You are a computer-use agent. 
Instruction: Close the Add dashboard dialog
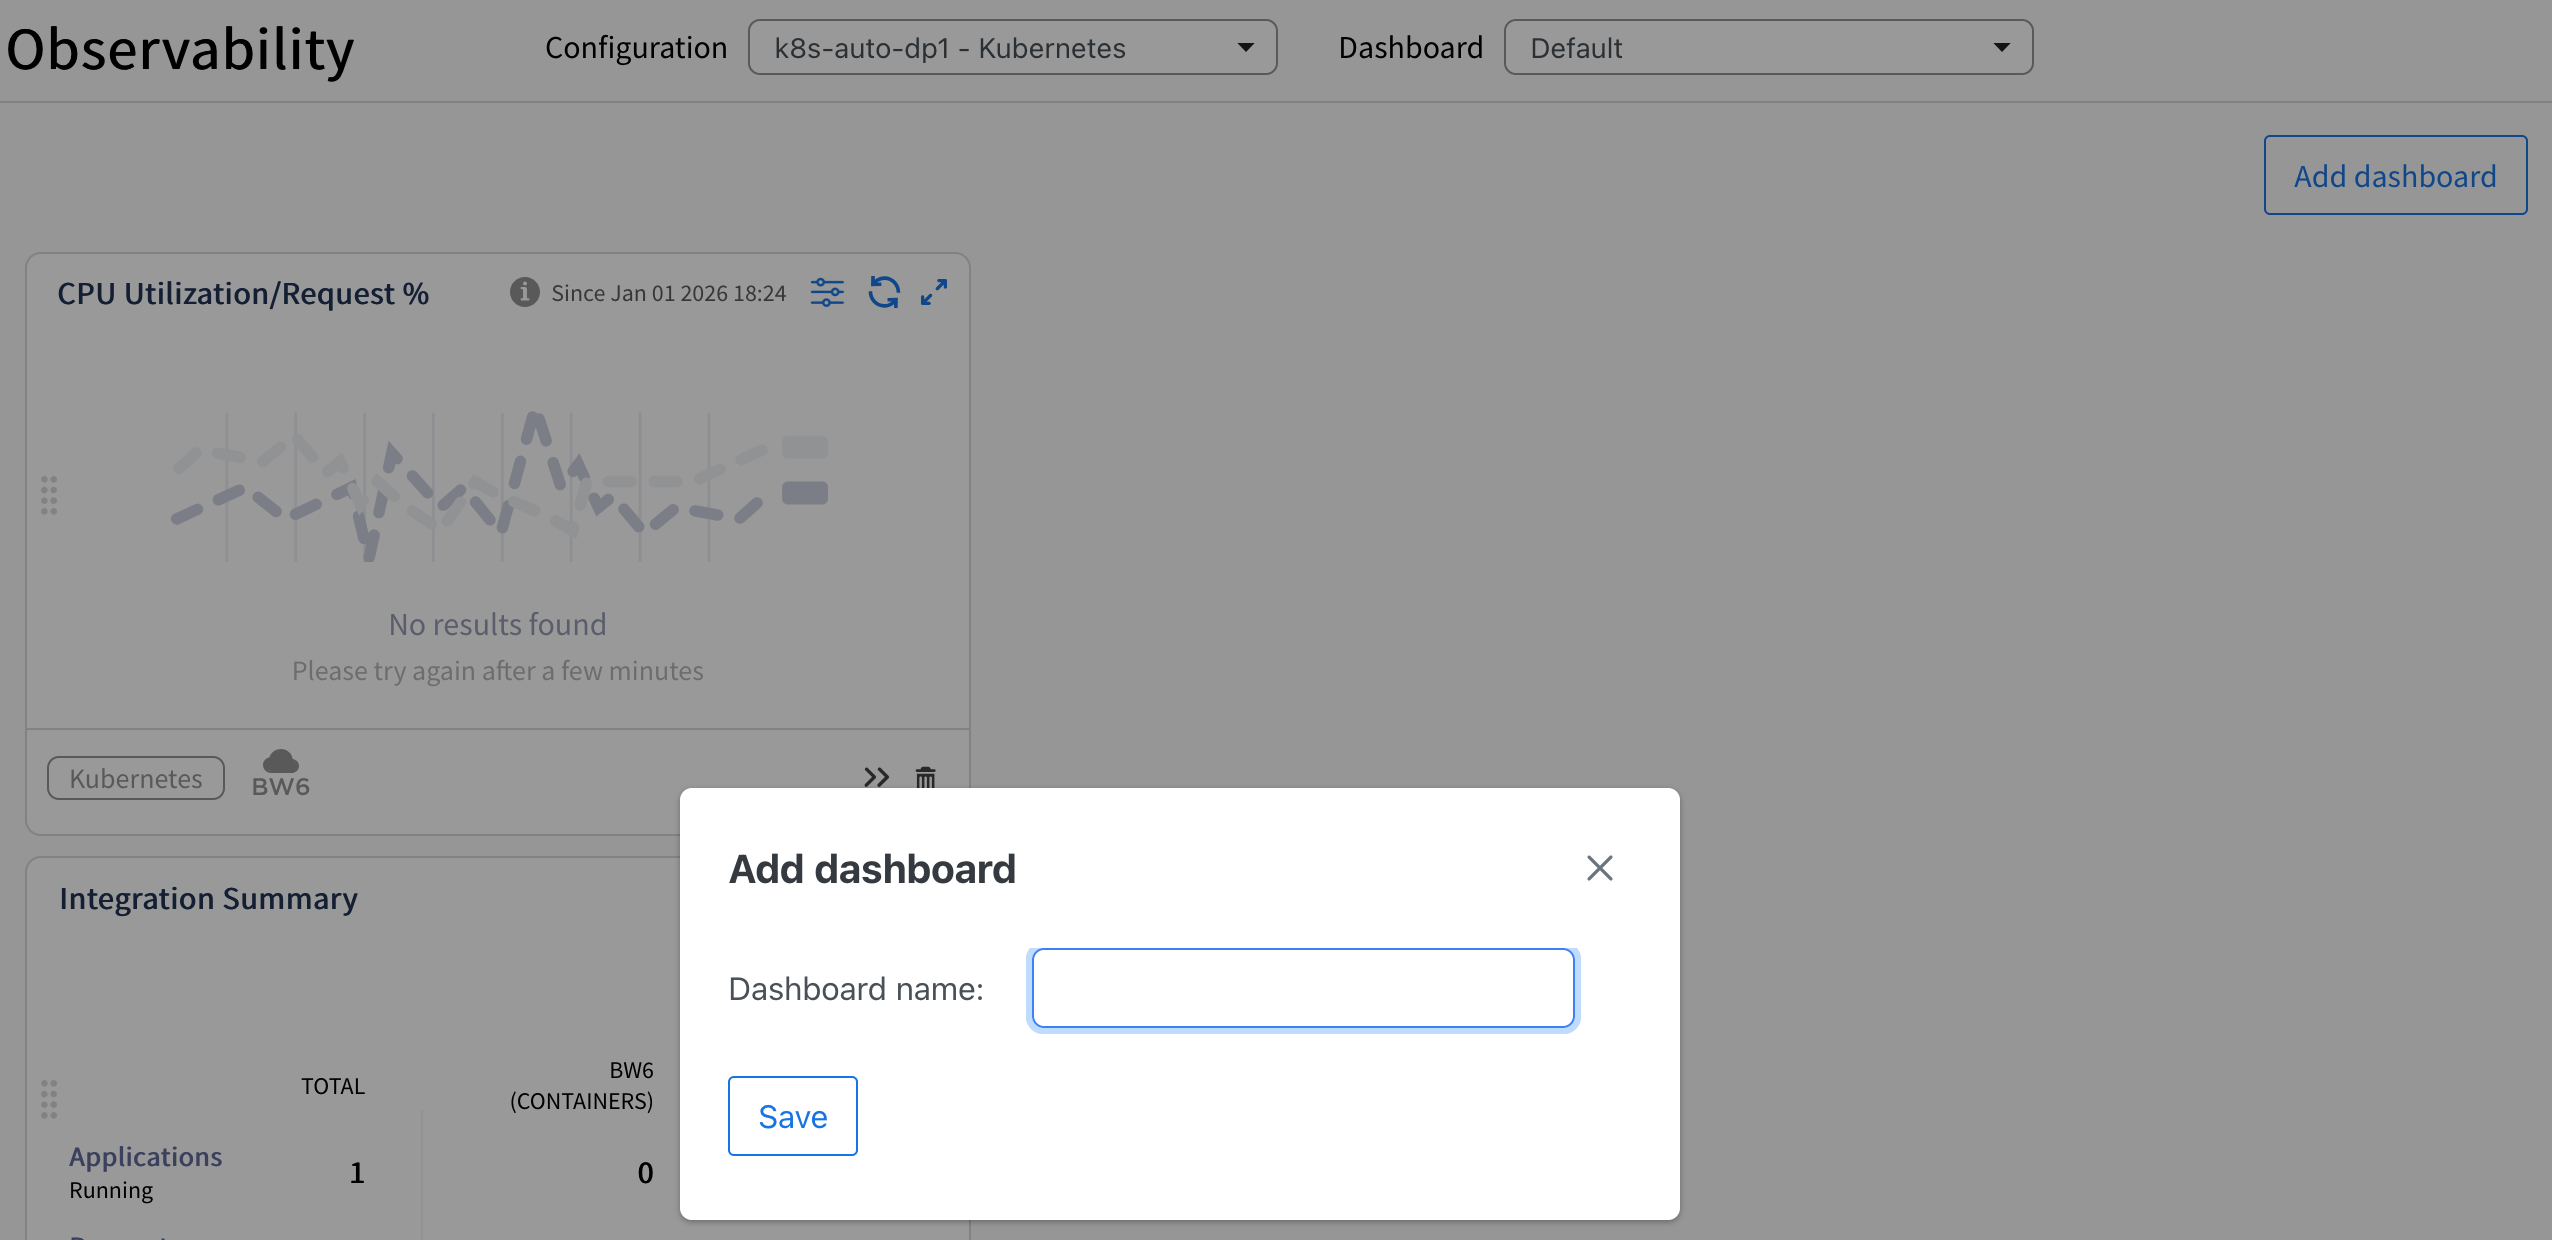(1600, 868)
